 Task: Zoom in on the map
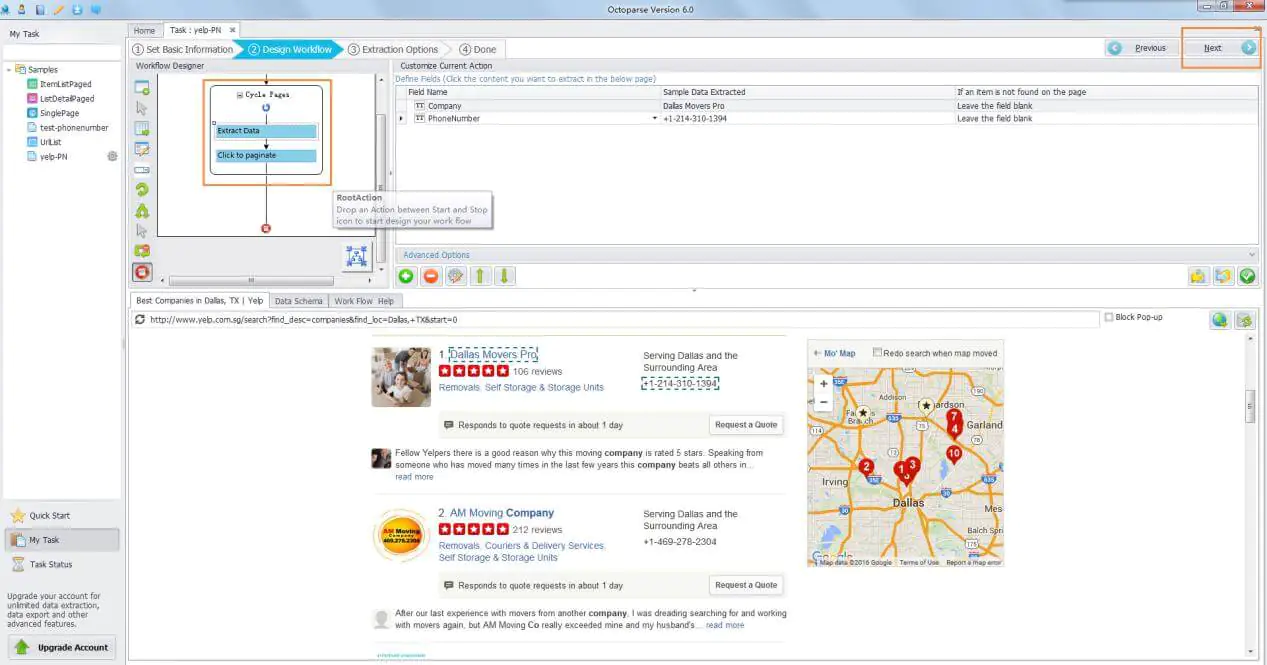823,384
